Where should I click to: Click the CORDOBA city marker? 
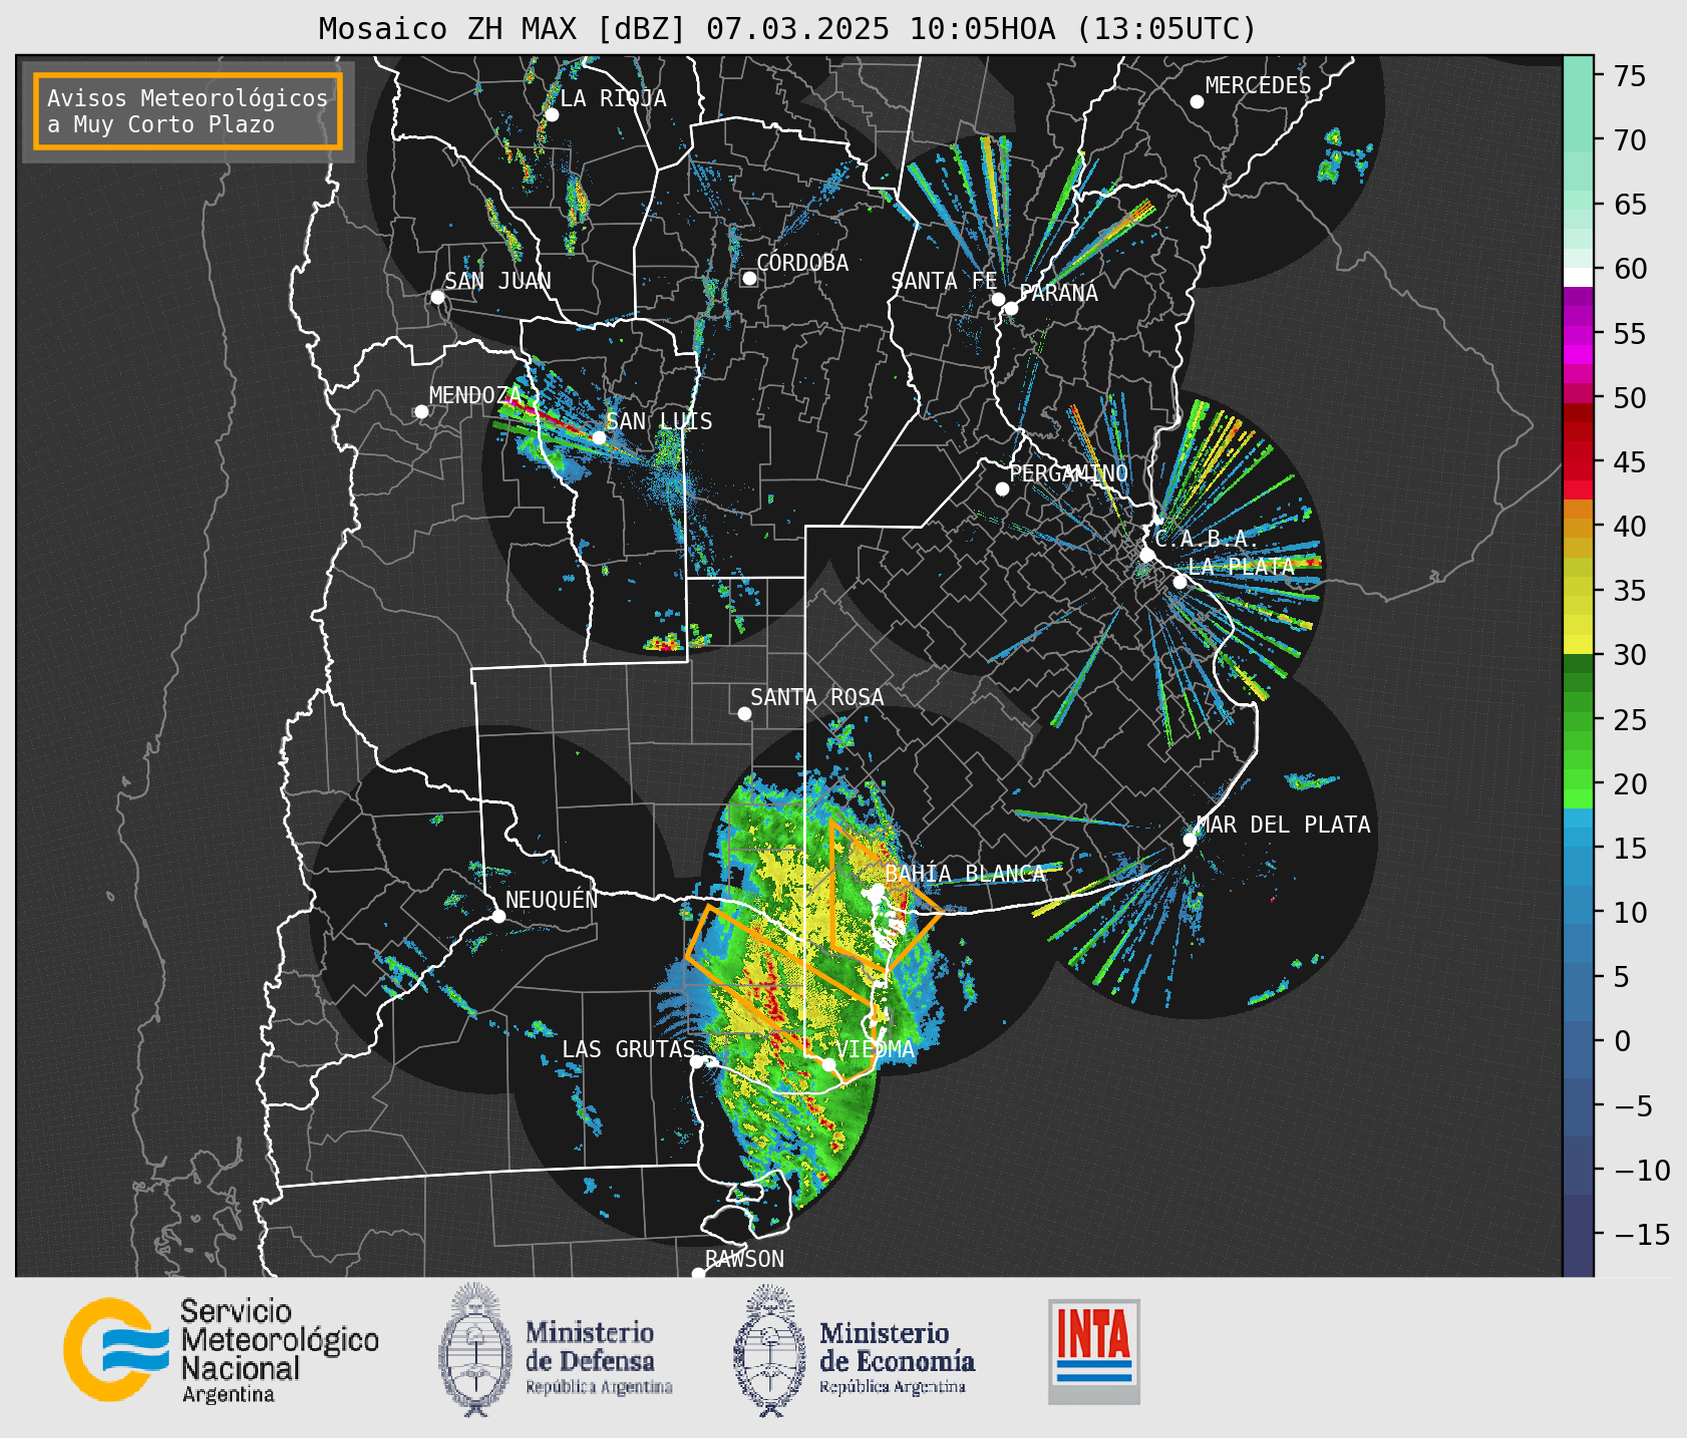749,278
